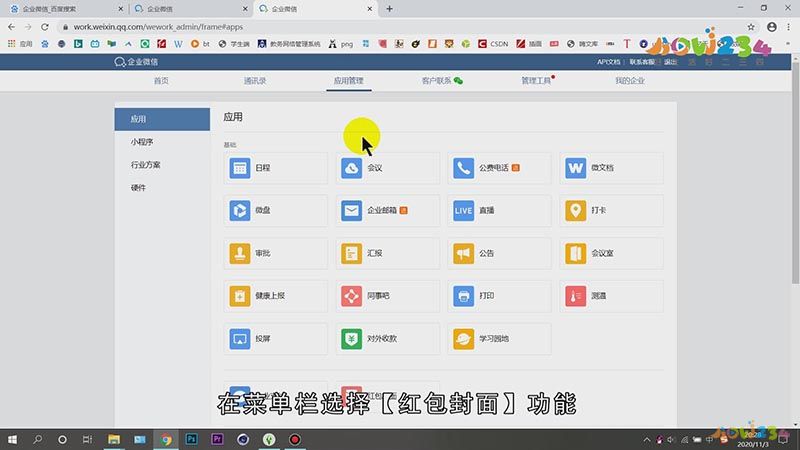
Task: Open the 测温 temperature app icon
Action: (x=576, y=296)
